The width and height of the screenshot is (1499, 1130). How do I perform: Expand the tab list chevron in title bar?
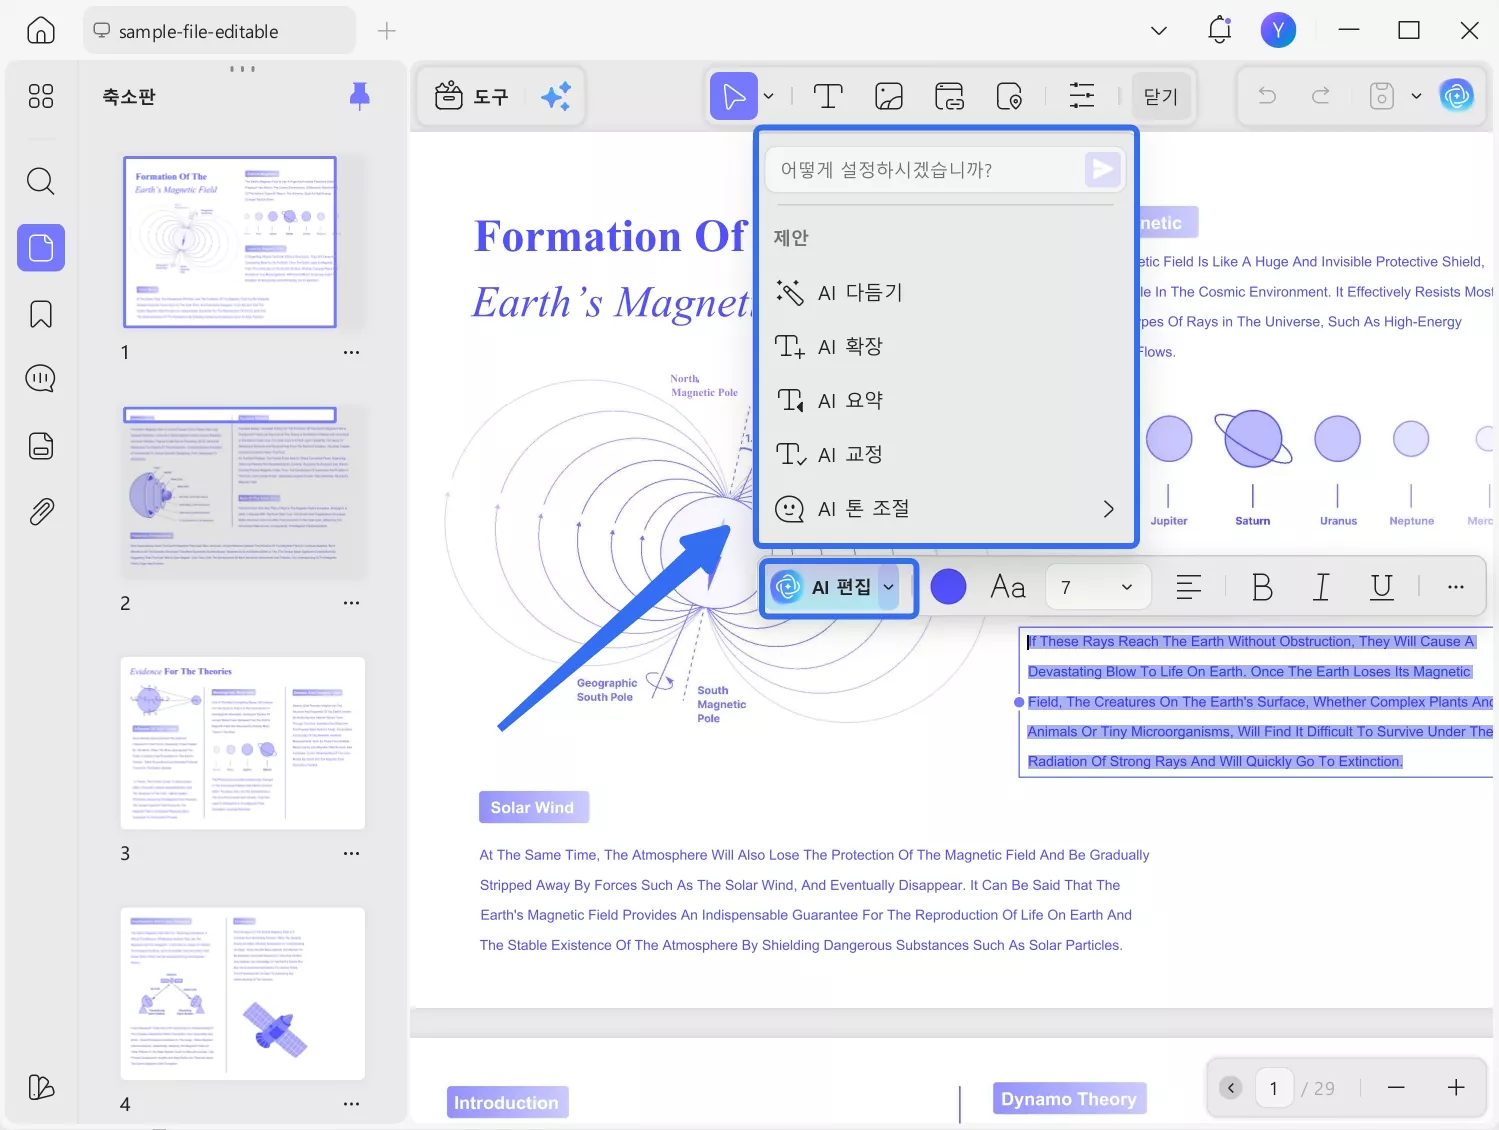pos(1159,30)
